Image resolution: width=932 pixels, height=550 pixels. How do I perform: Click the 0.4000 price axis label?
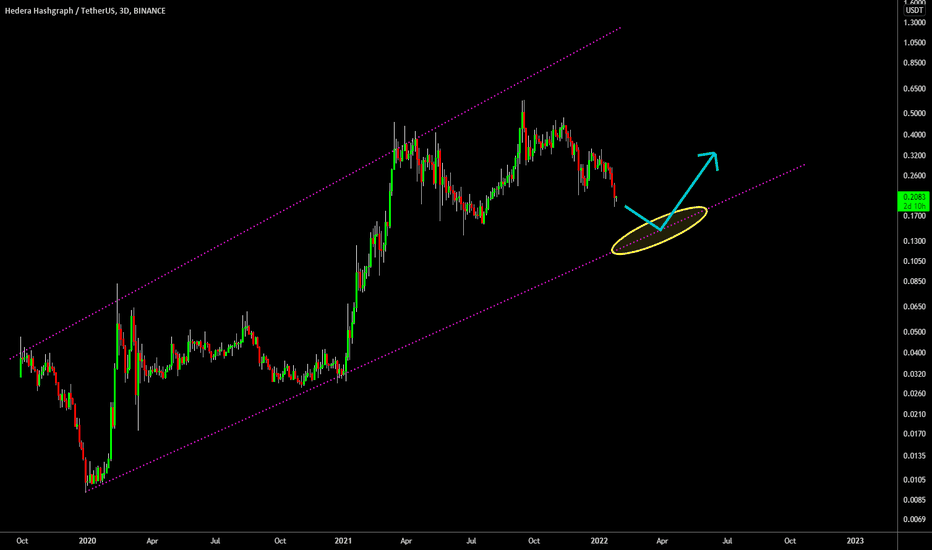(914, 135)
